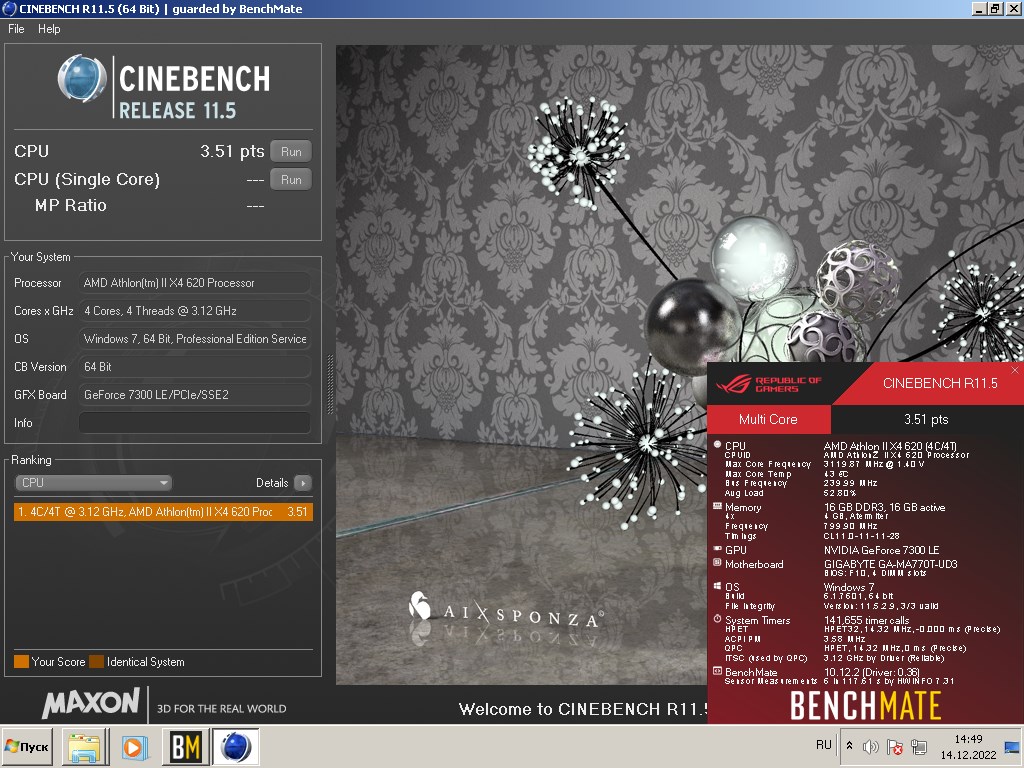The width and height of the screenshot is (1024, 768).
Task: Click the volume speaker tray icon
Action: (x=870, y=747)
